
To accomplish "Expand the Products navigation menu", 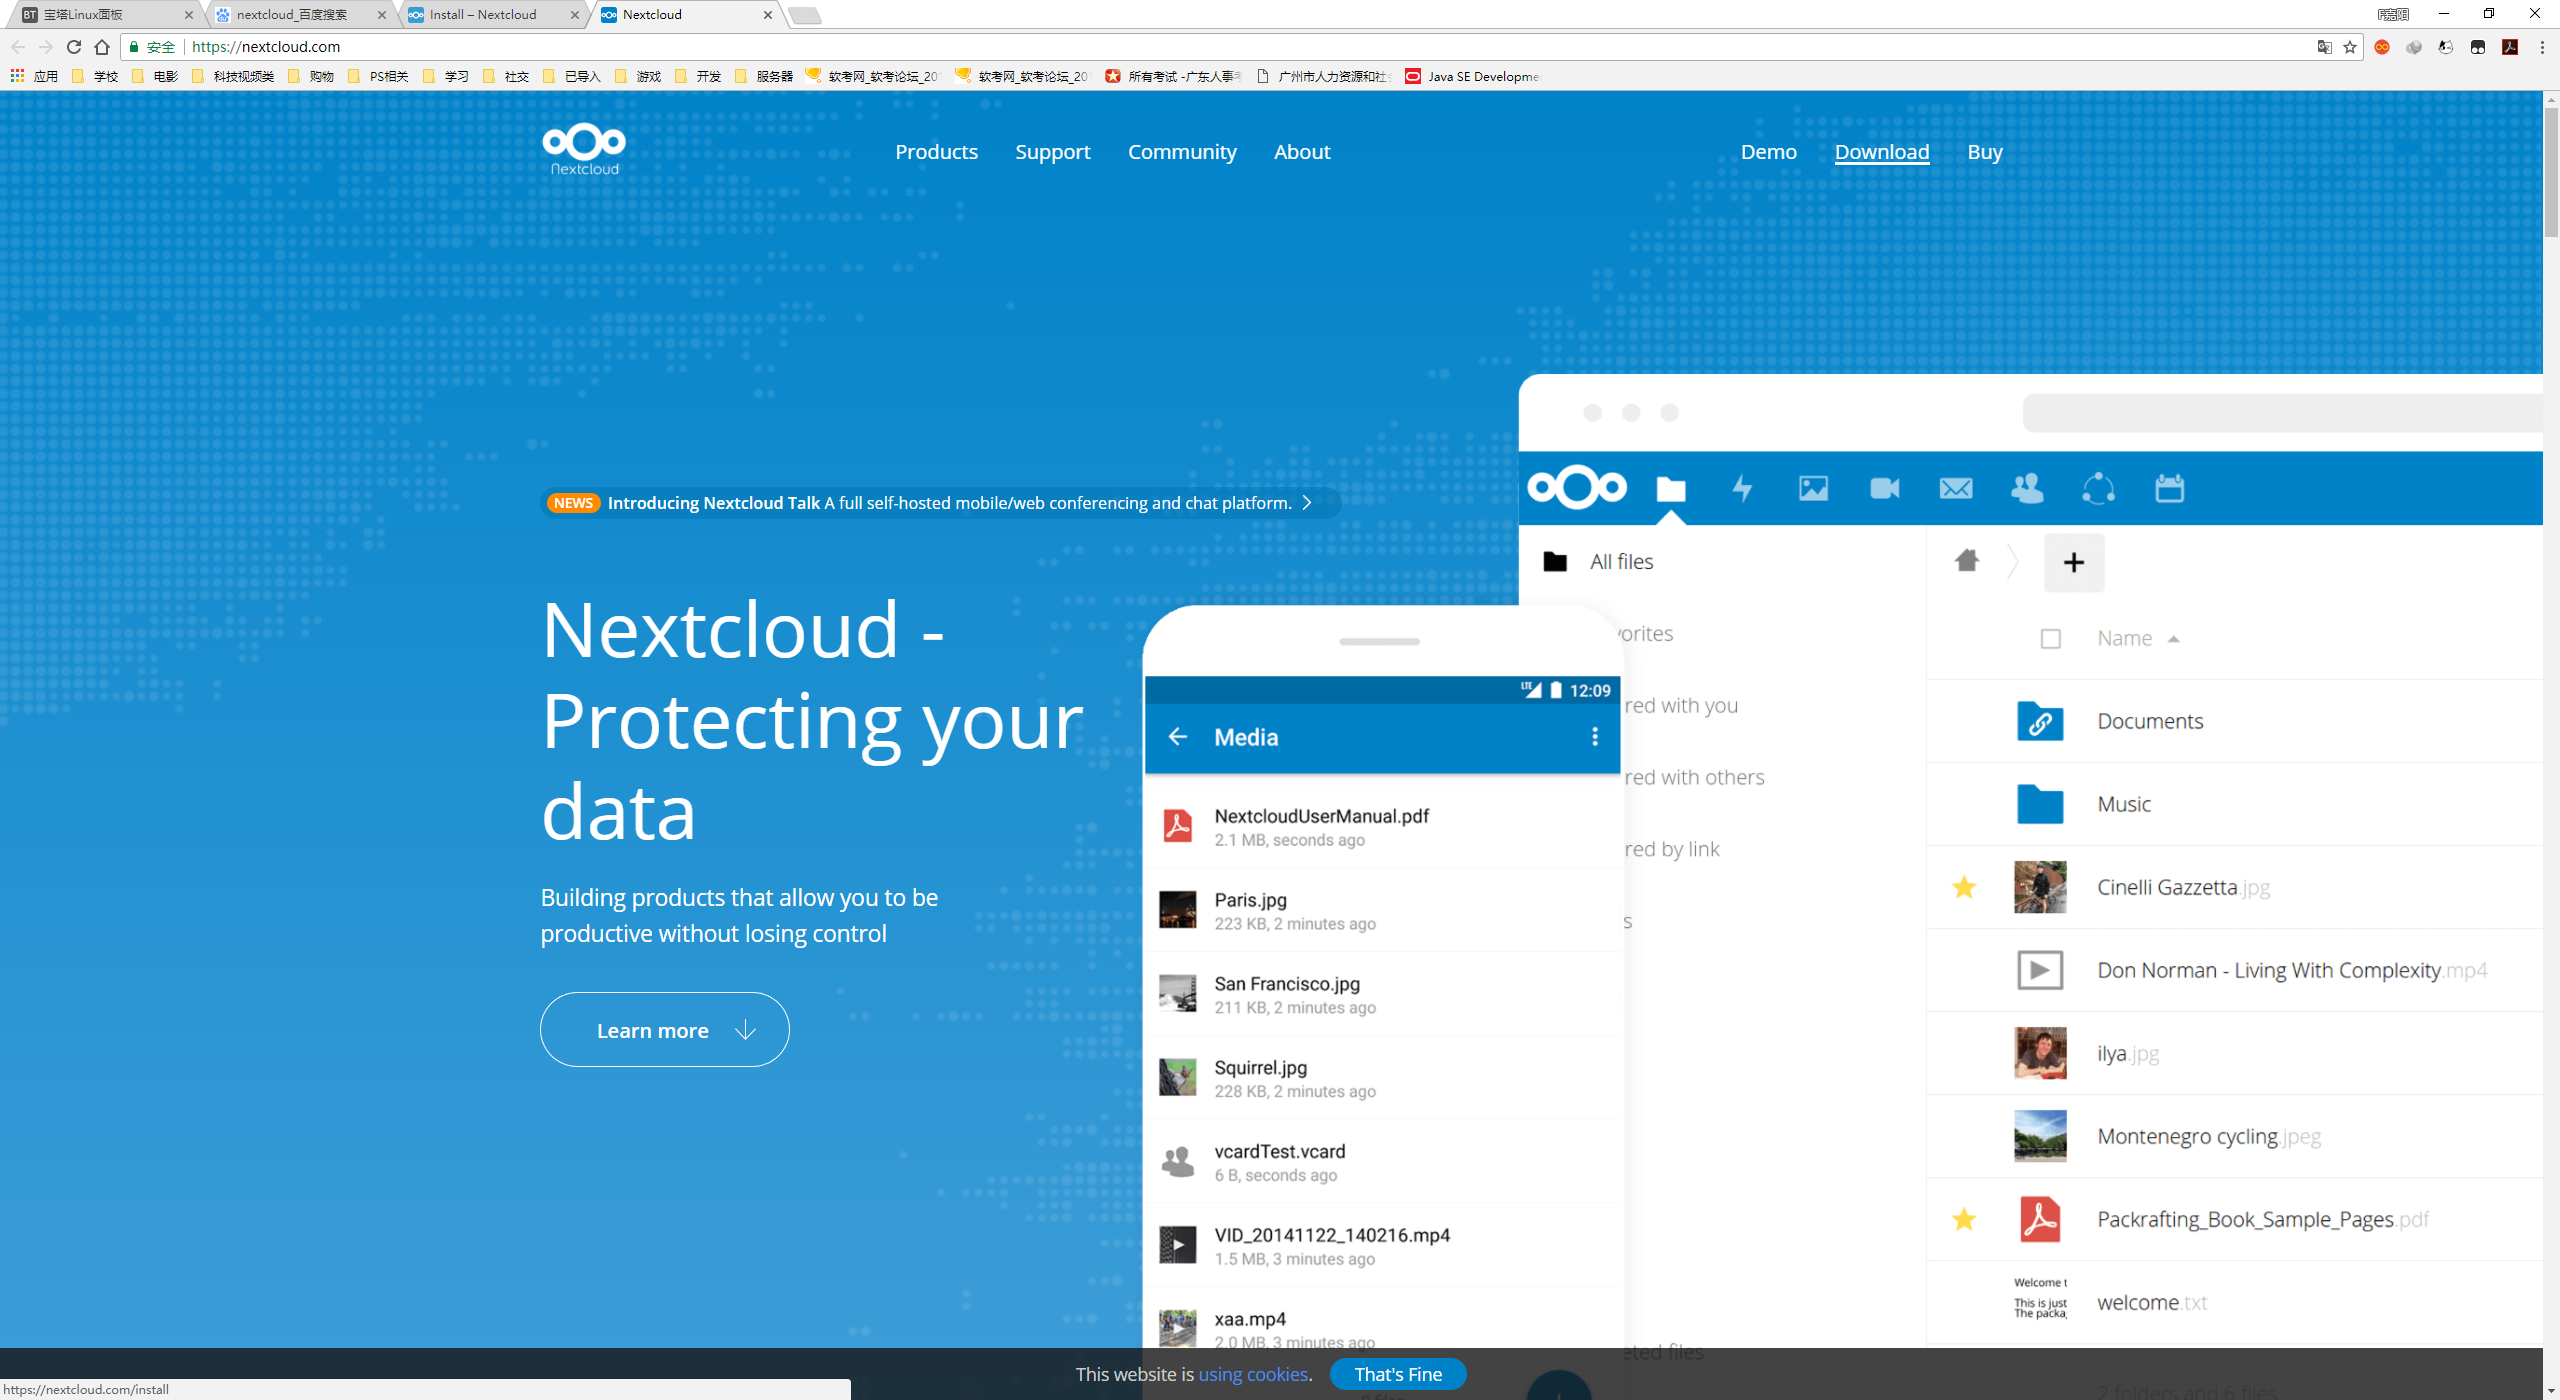I will 936,152.
